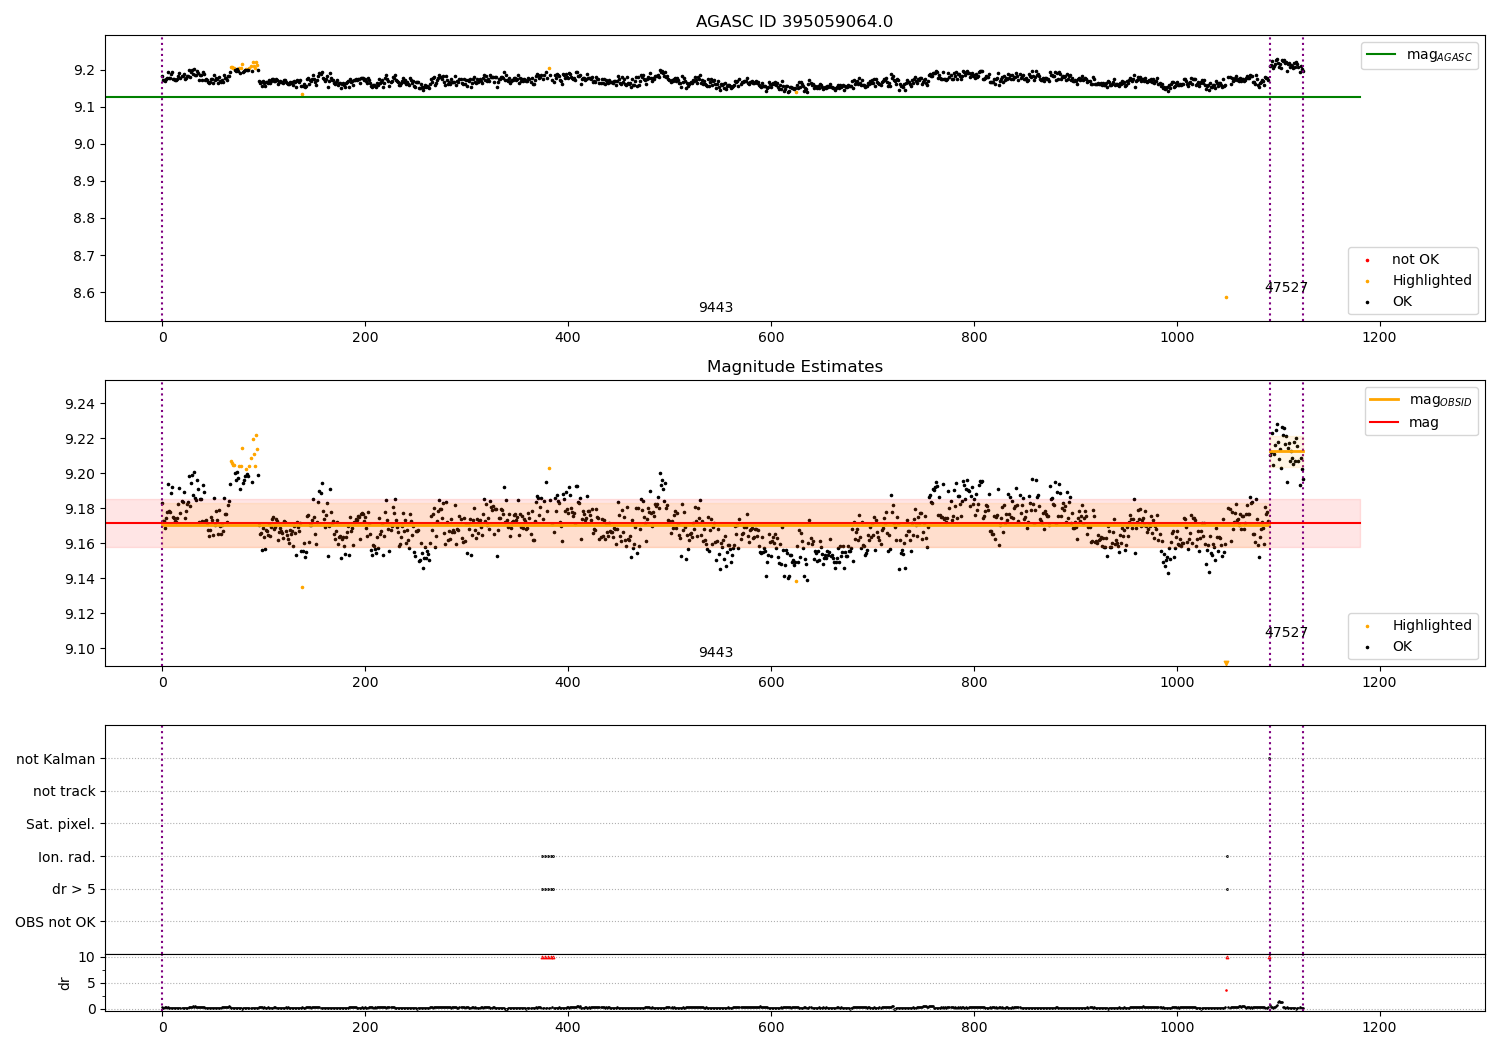
Task: Click green mag AGASC horizontal line in top plot
Action: pos(732,97)
